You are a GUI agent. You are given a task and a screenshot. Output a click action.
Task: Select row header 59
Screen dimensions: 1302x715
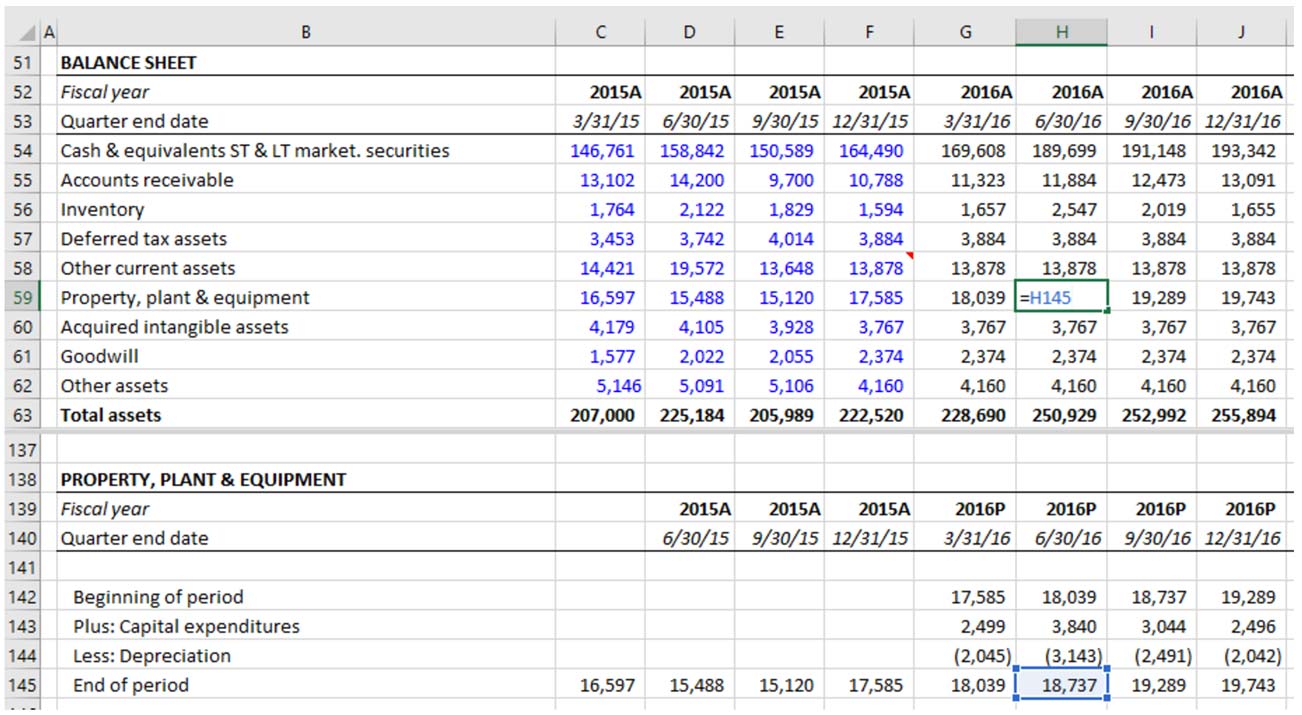23,297
